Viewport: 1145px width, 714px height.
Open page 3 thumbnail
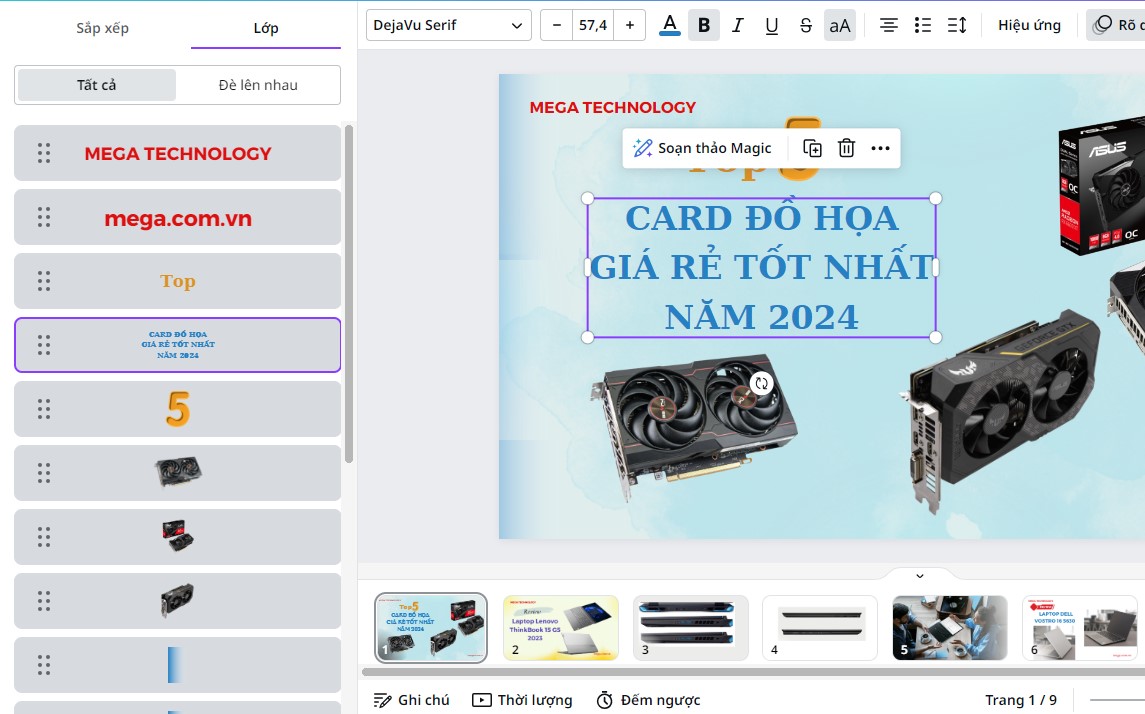691,628
